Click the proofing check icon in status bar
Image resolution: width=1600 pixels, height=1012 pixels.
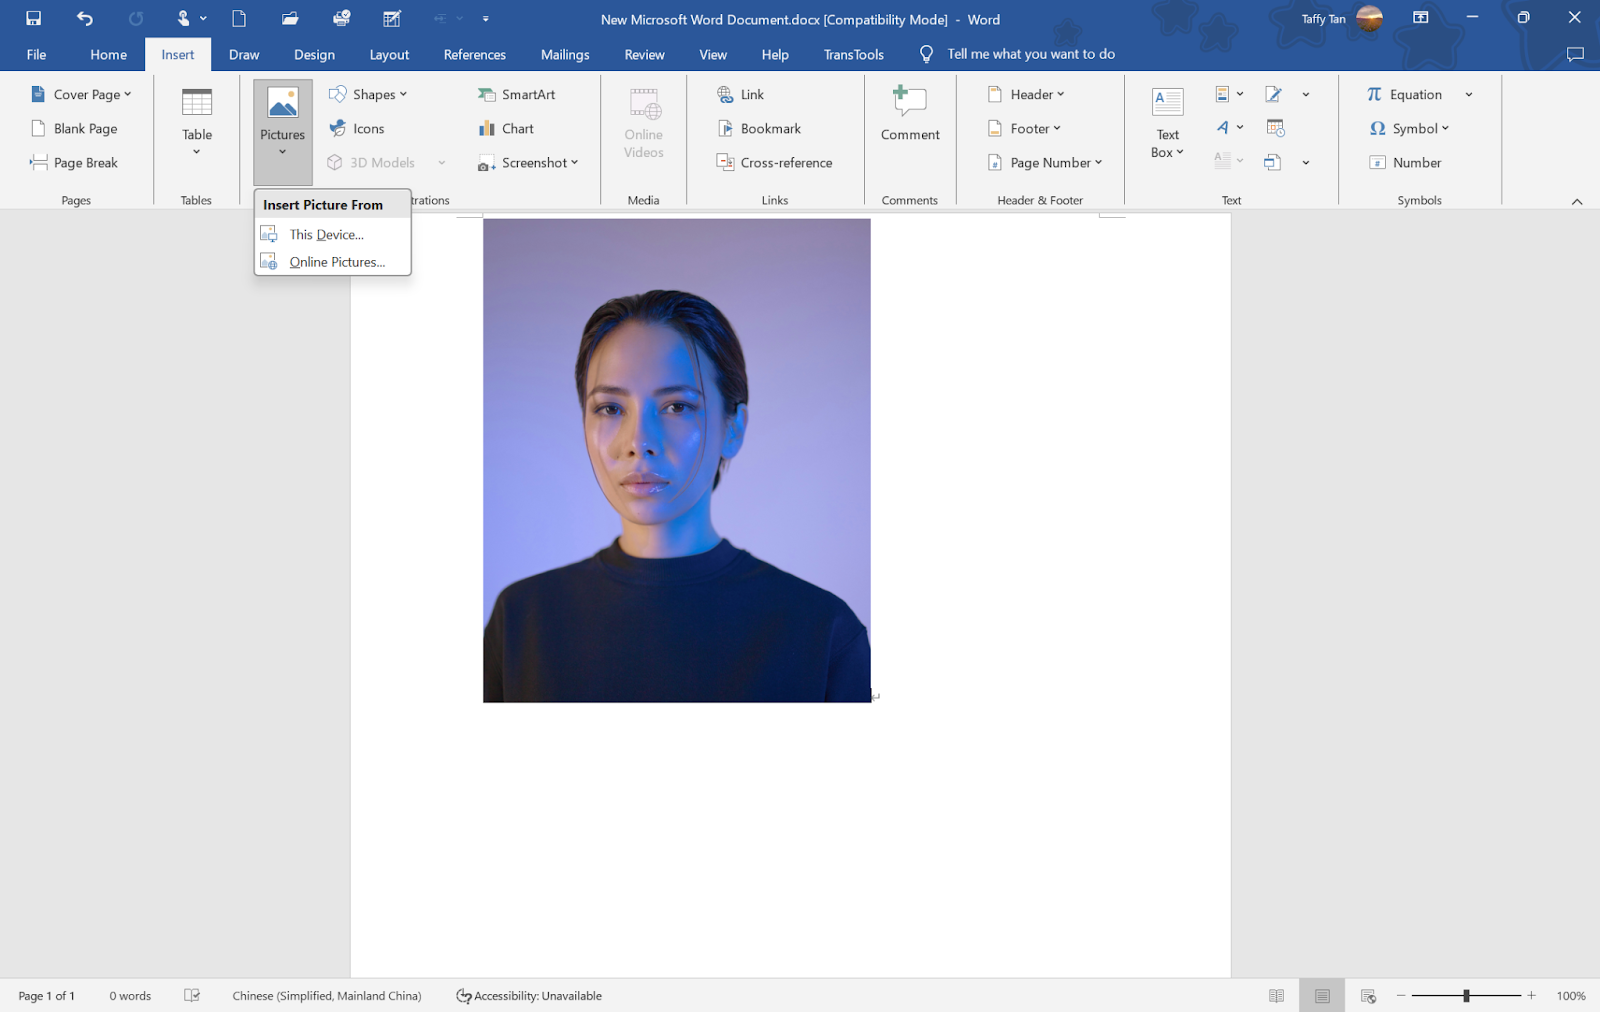pos(192,996)
